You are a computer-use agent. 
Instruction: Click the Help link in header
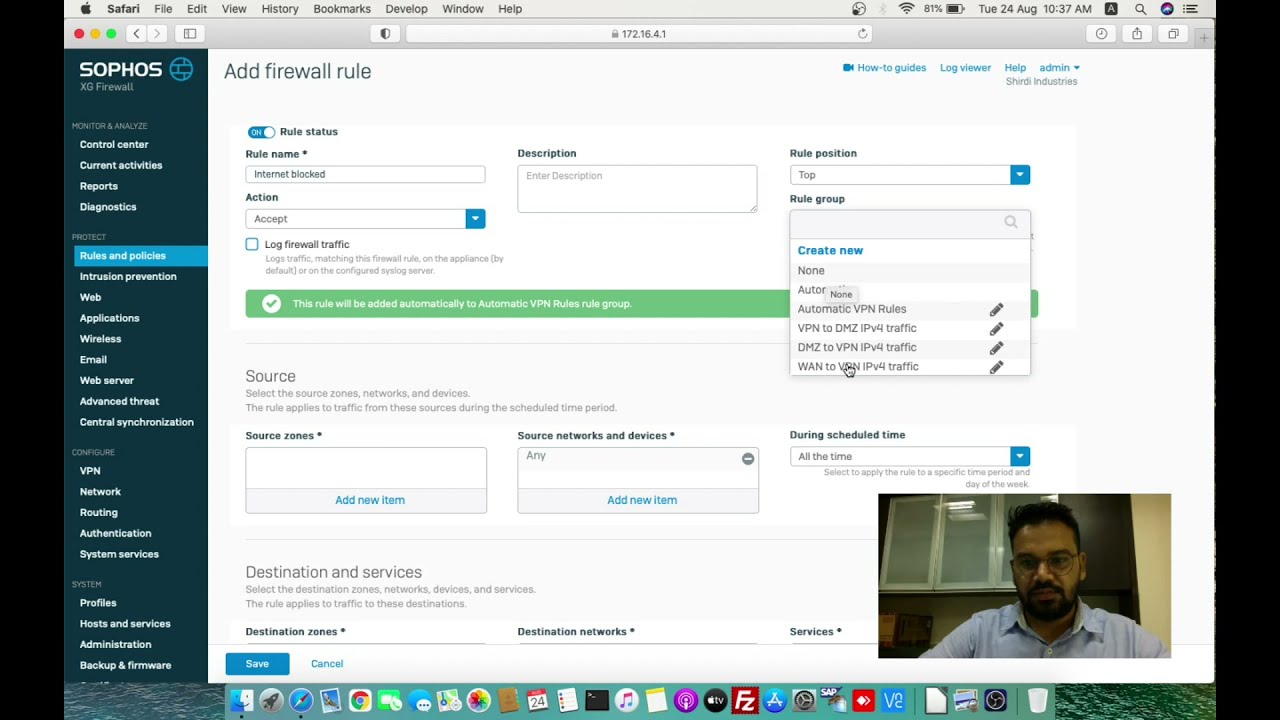coord(1015,68)
